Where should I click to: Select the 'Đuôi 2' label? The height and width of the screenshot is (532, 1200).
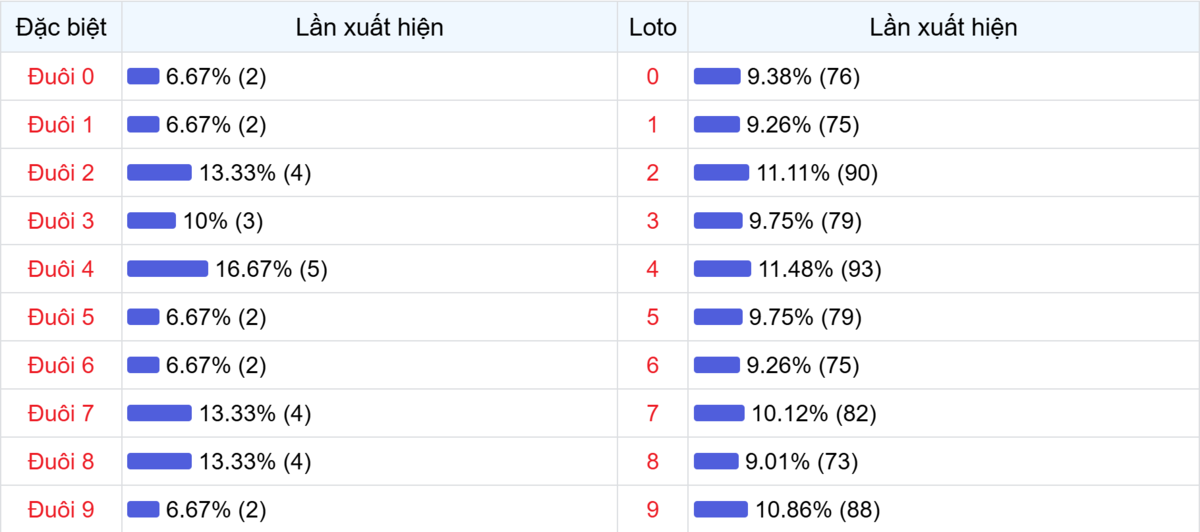click(61, 173)
